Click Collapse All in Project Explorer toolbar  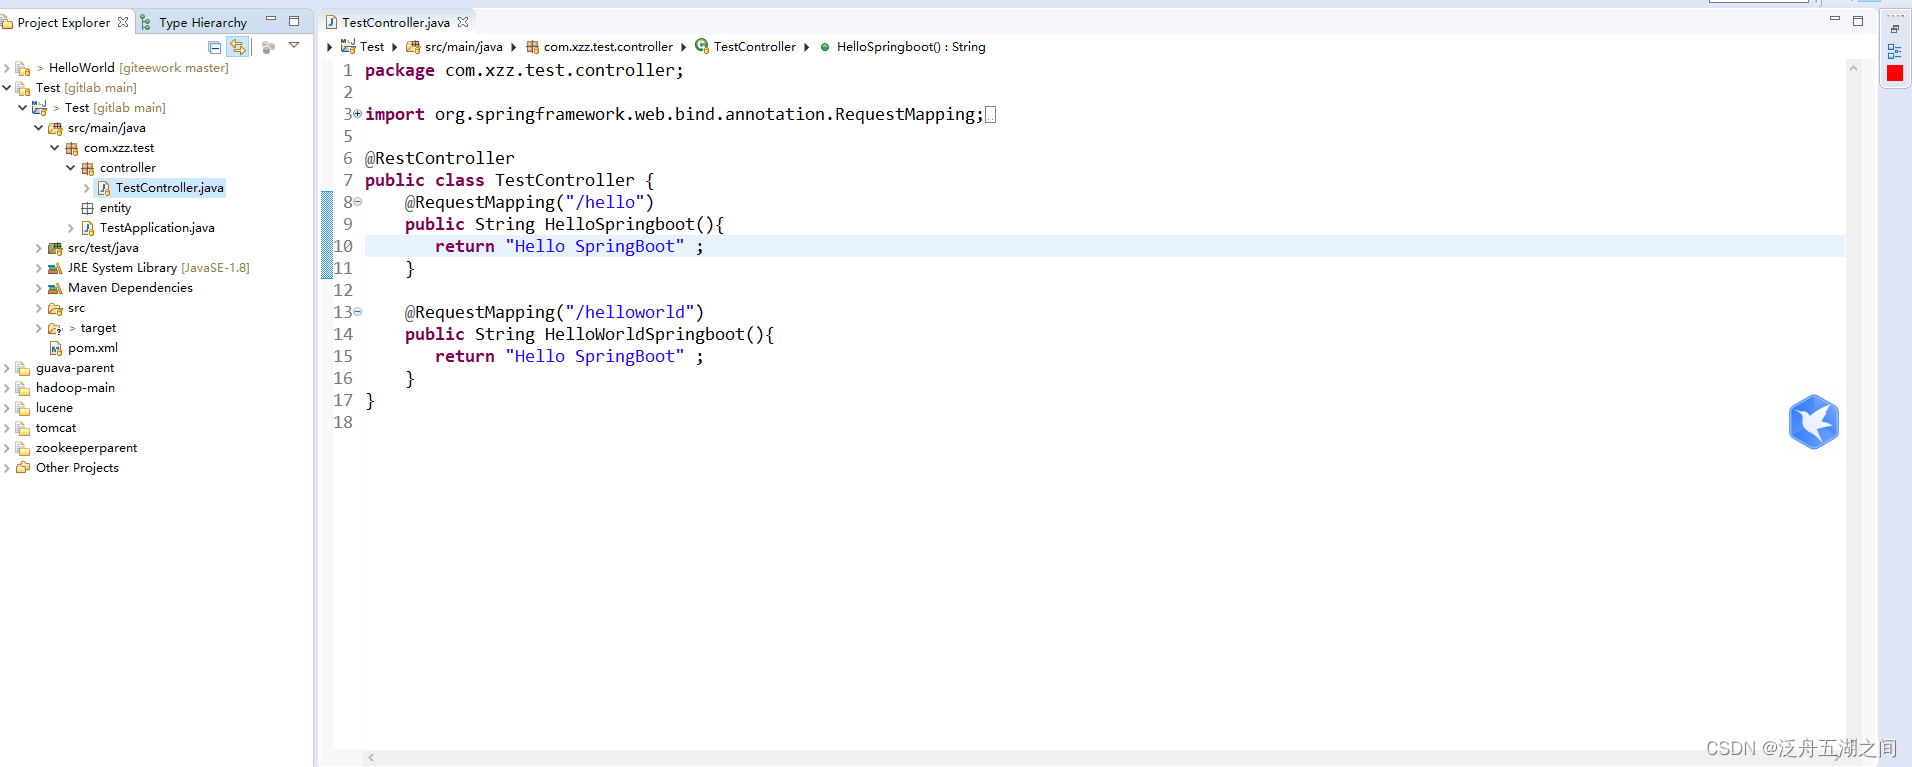point(214,47)
